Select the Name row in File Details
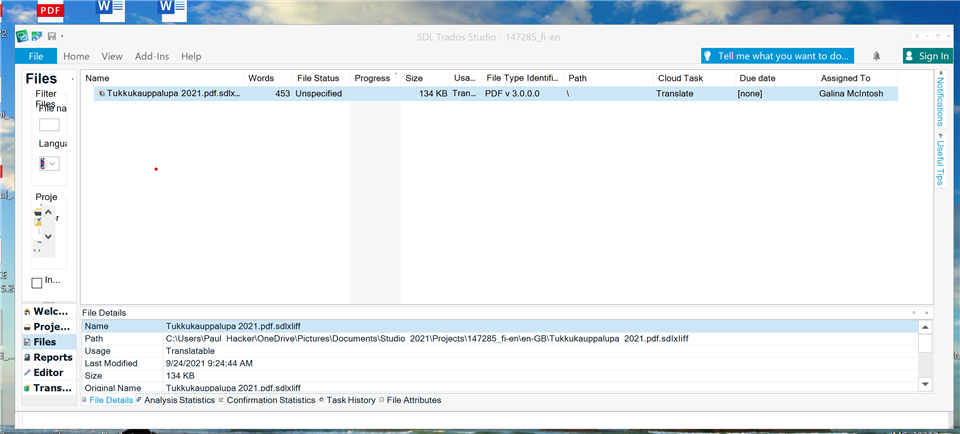Image resolution: width=960 pixels, height=434 pixels. click(x=500, y=326)
